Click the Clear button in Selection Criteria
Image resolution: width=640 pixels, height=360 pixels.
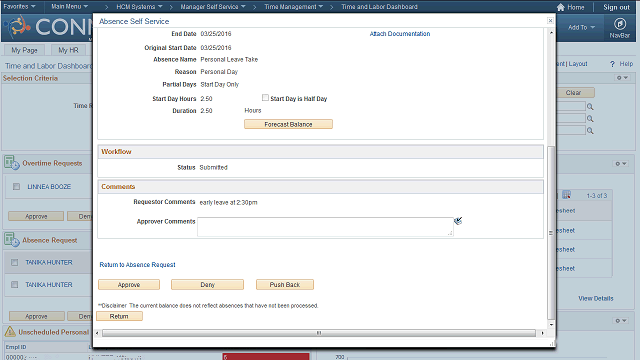pos(573,93)
